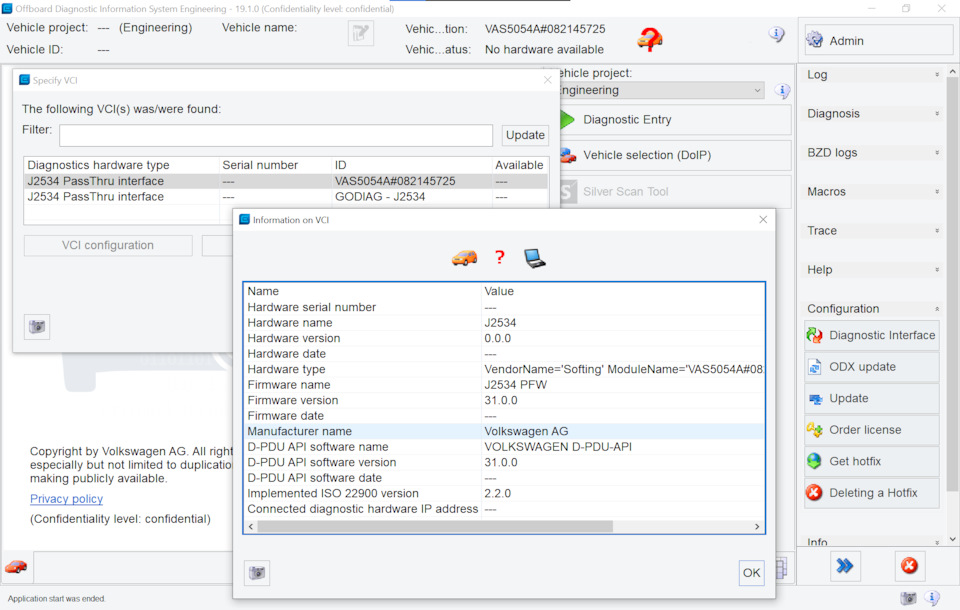The width and height of the screenshot is (960, 610).
Task: Click the camera screenshot icon in Specify VCI dialog
Action: [x=37, y=326]
